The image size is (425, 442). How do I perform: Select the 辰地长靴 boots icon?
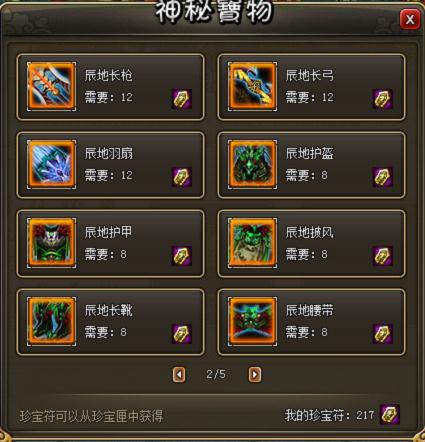coord(51,321)
